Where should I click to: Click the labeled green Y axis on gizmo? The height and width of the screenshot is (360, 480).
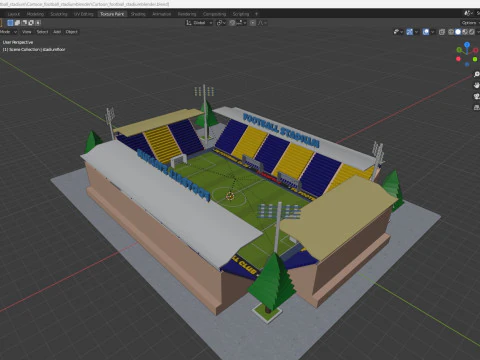459,50
